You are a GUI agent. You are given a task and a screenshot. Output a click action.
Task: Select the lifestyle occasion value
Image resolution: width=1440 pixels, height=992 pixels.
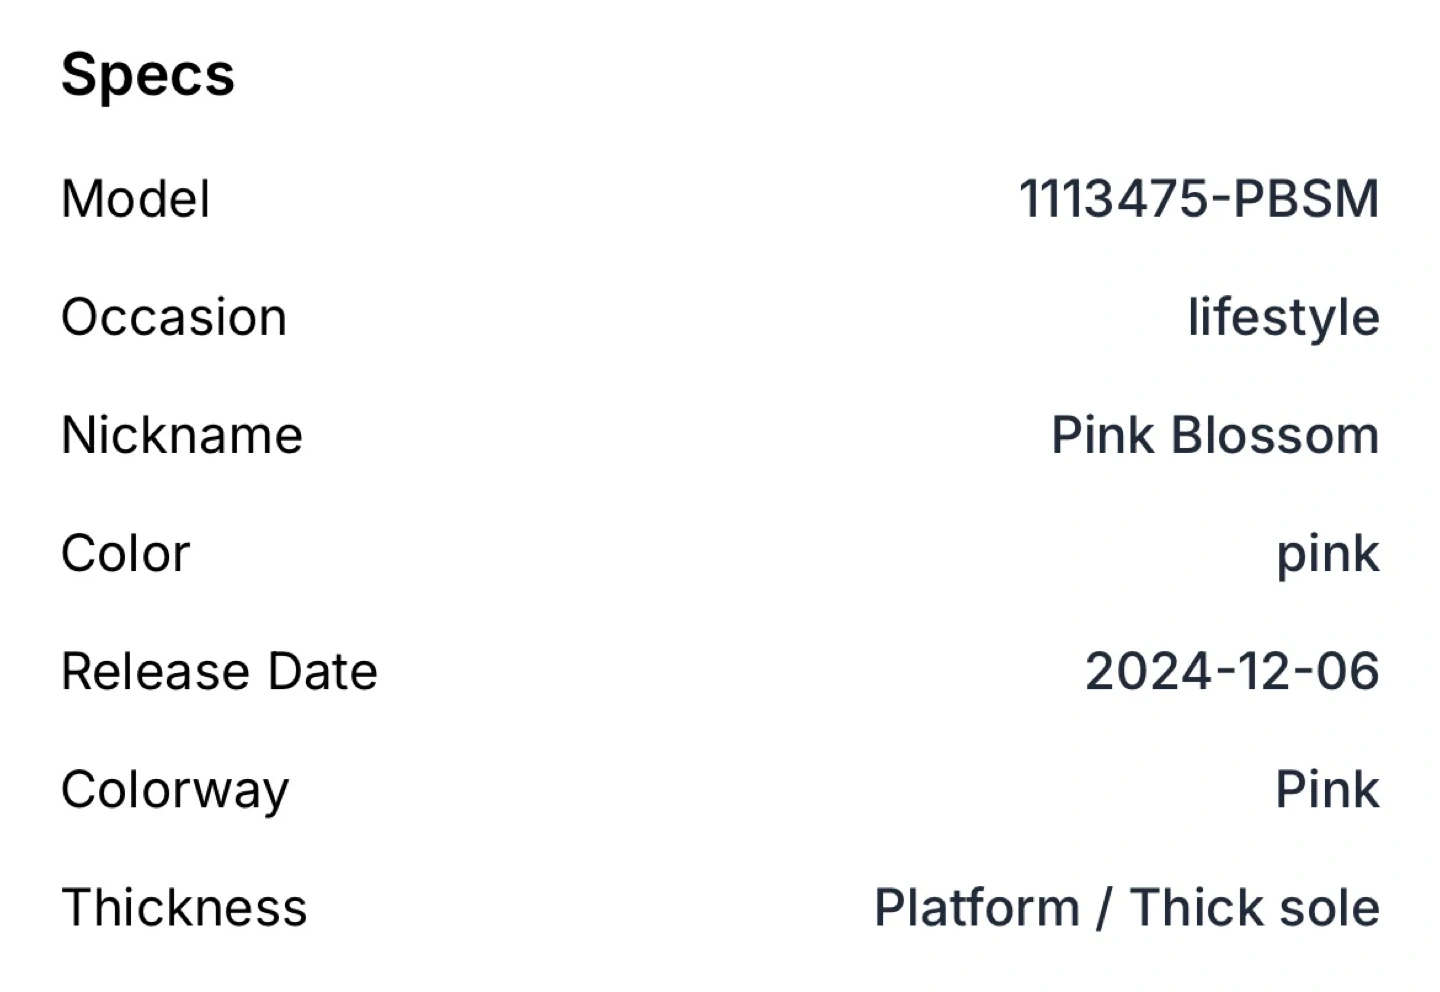1283,317
